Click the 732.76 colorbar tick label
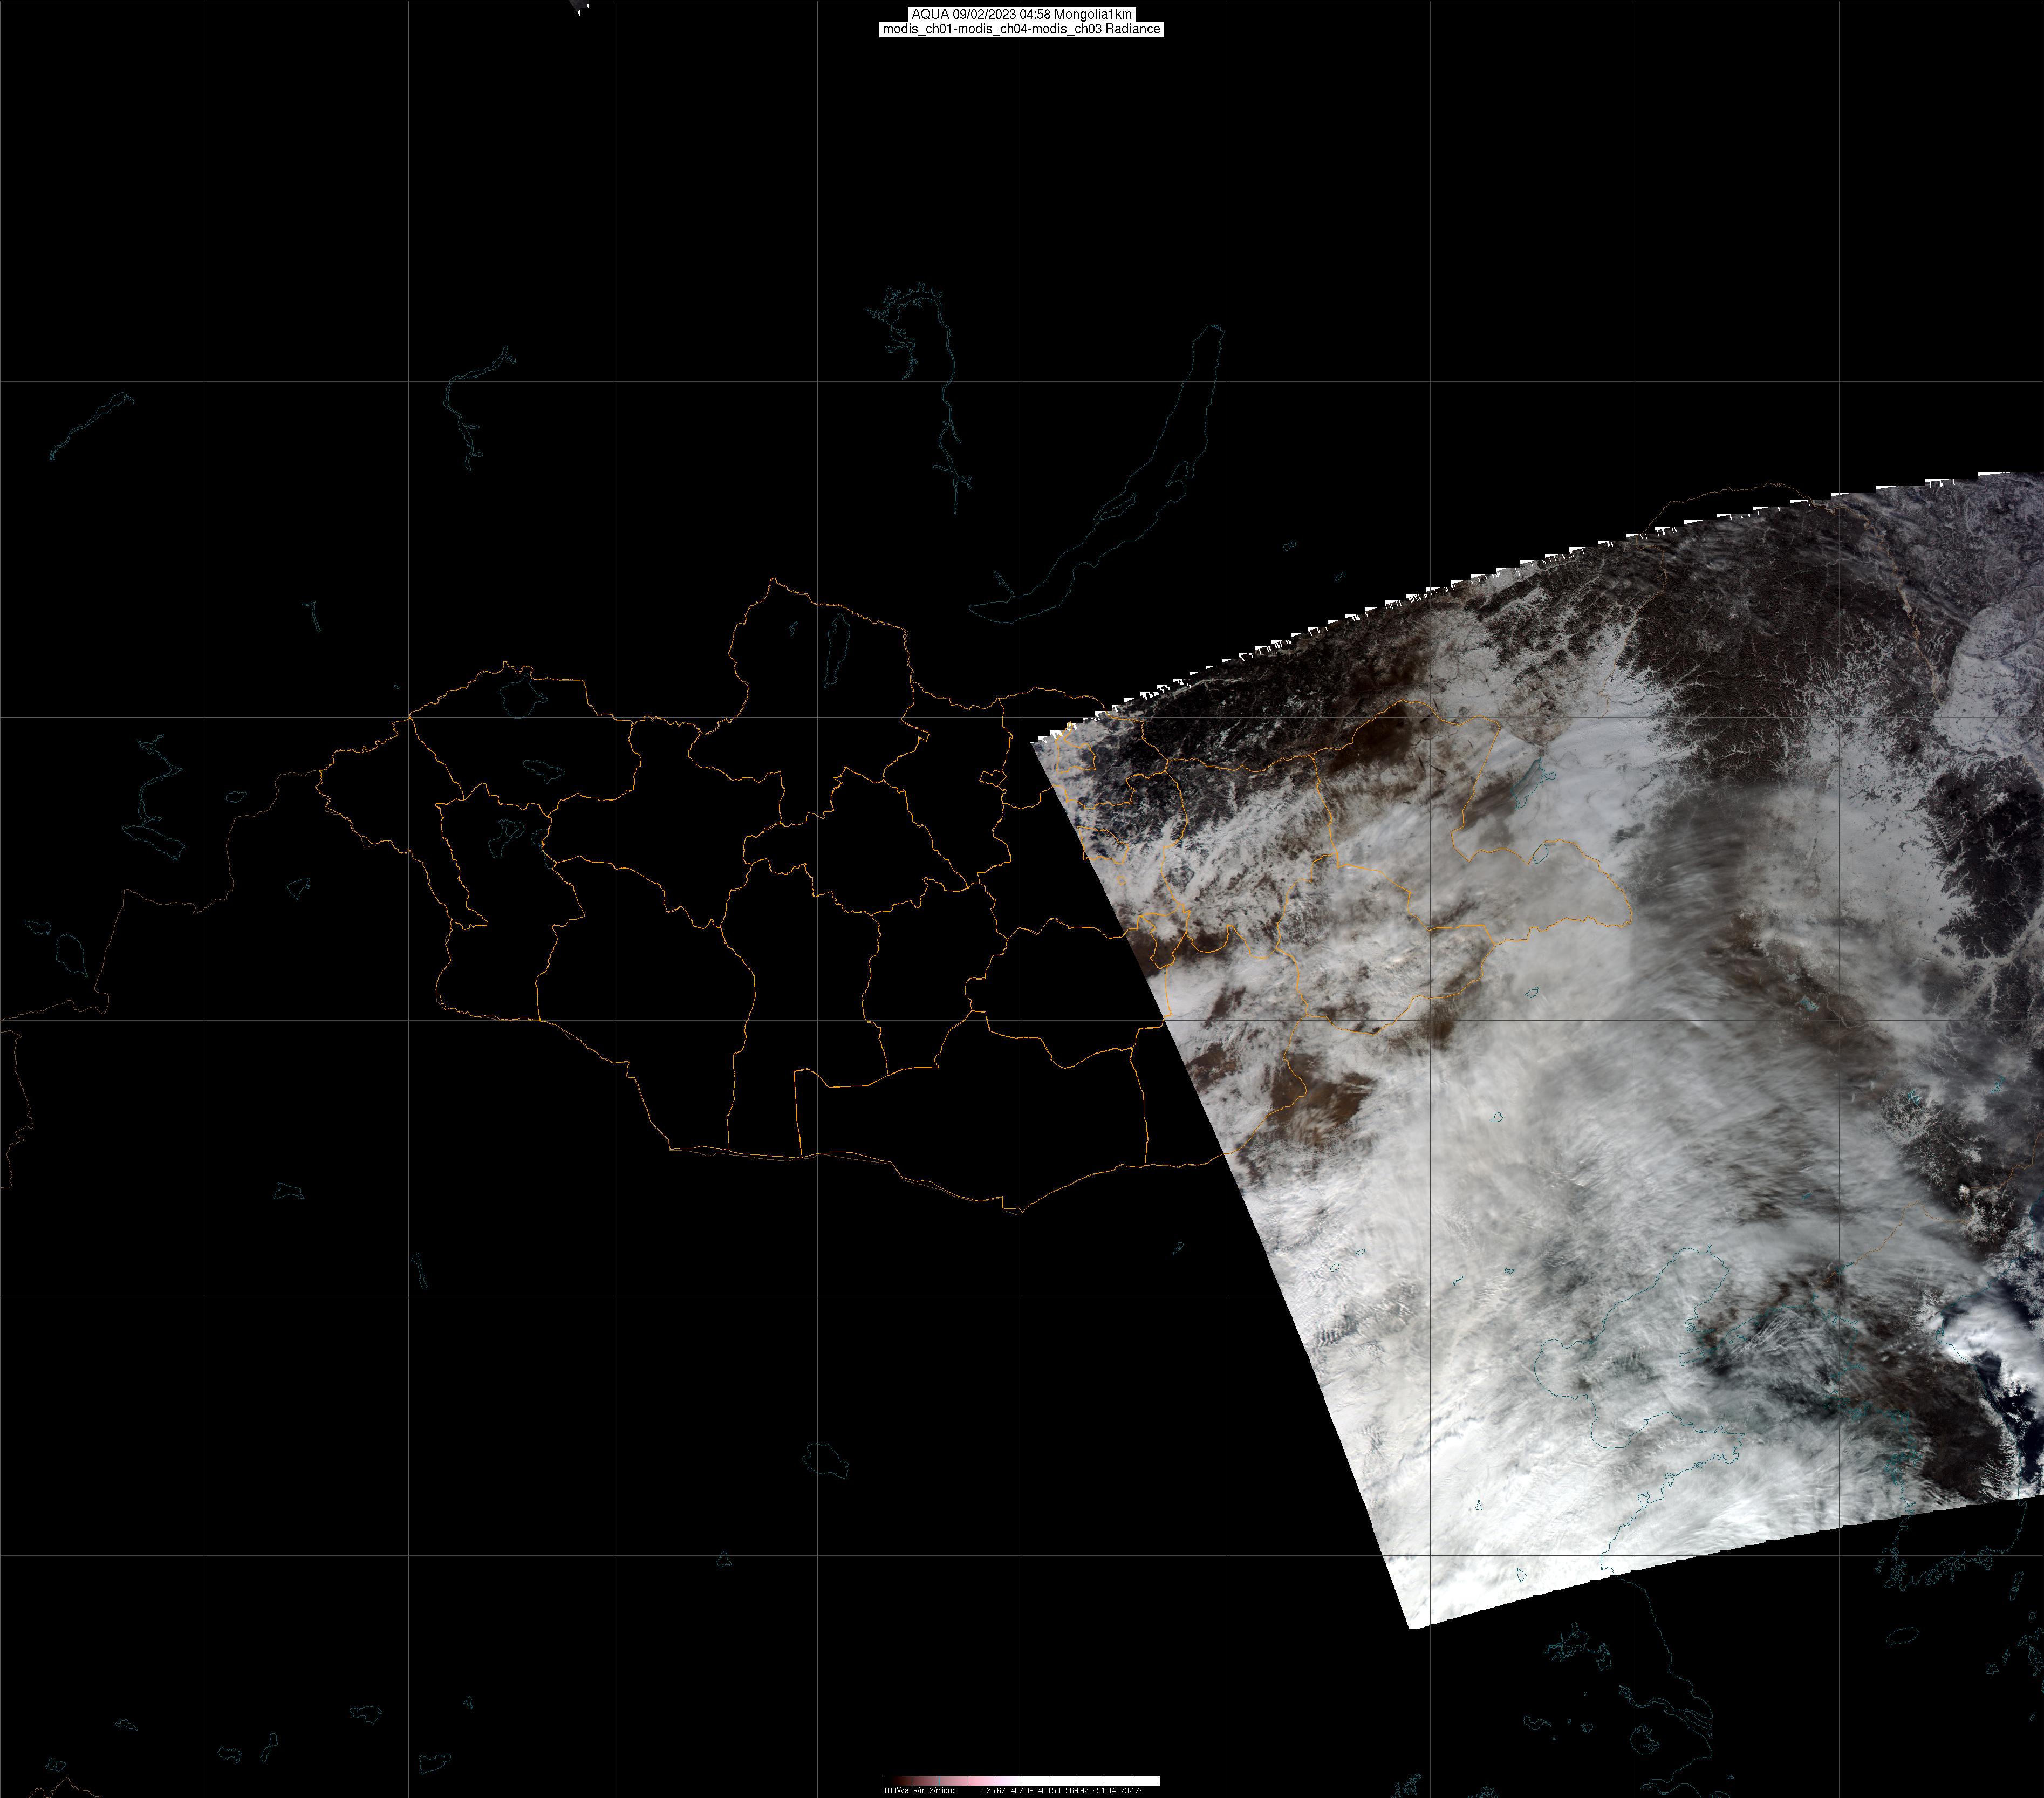This screenshot has height=1798, width=2044. [1132, 1790]
